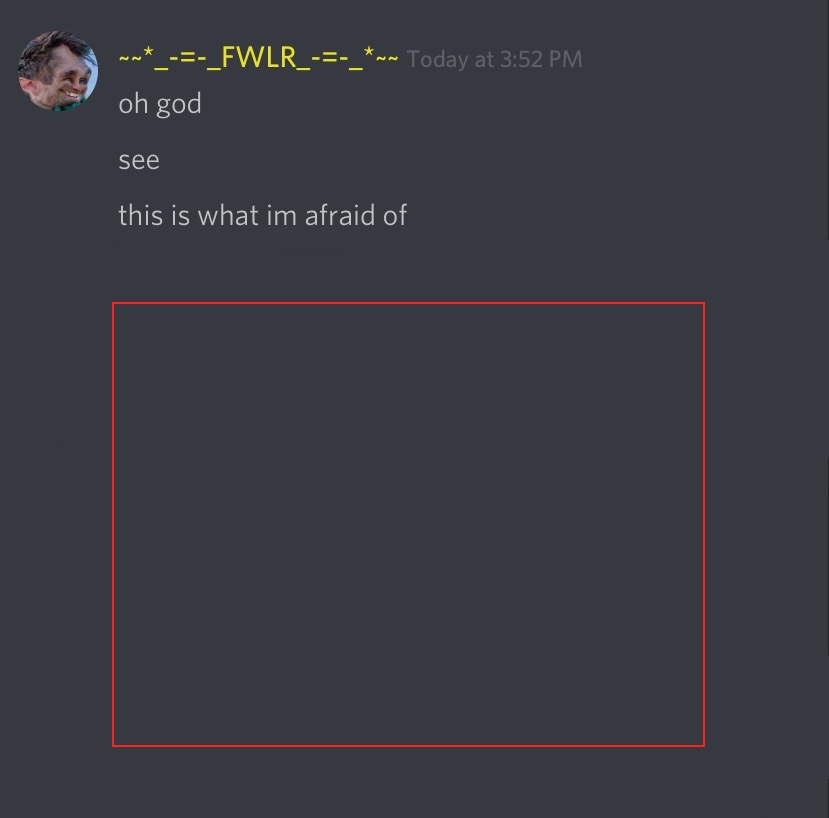Image resolution: width=829 pixels, height=818 pixels.
Task: Click the Today at 3:52 PM timestamp
Action: click(494, 59)
